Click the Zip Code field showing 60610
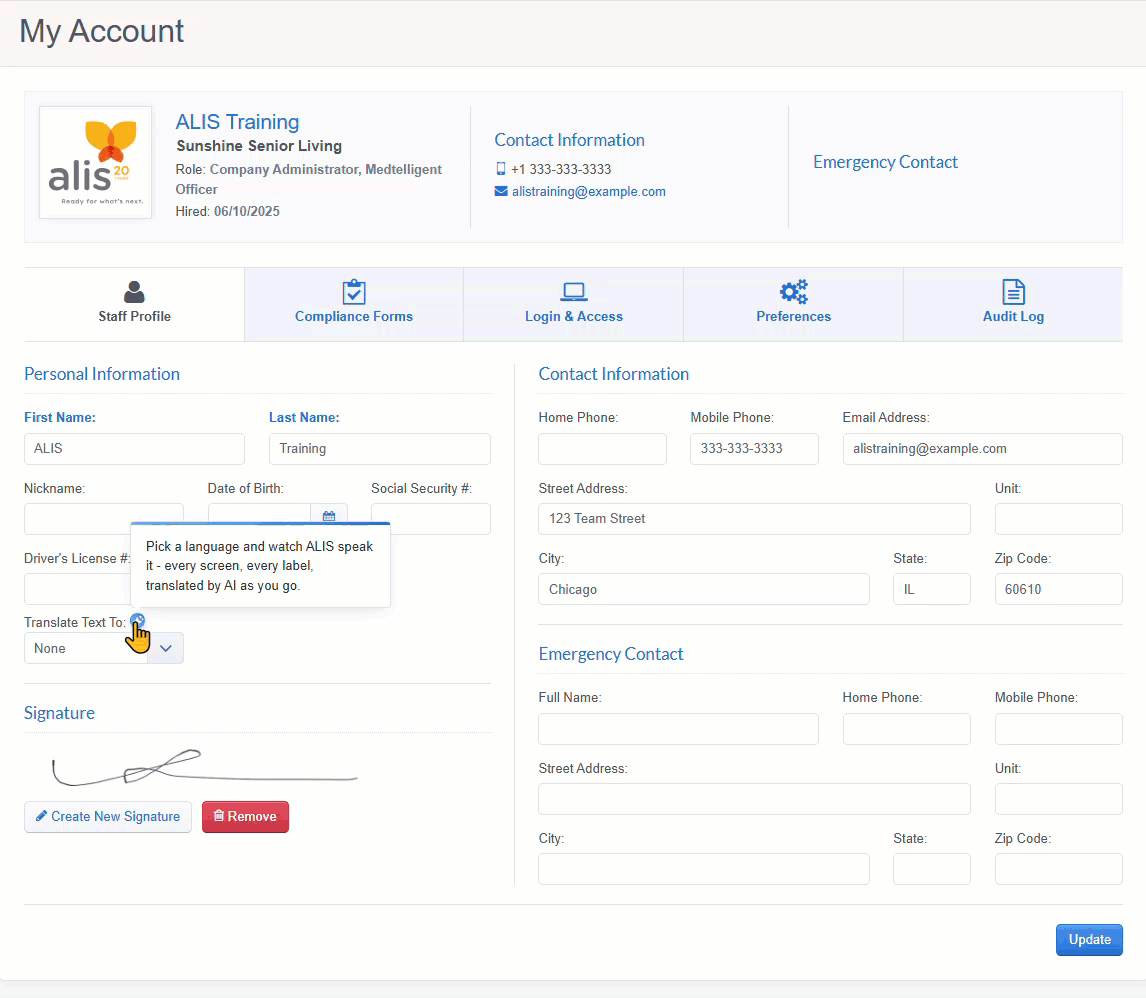The width and height of the screenshot is (1146, 998). coord(1058,589)
